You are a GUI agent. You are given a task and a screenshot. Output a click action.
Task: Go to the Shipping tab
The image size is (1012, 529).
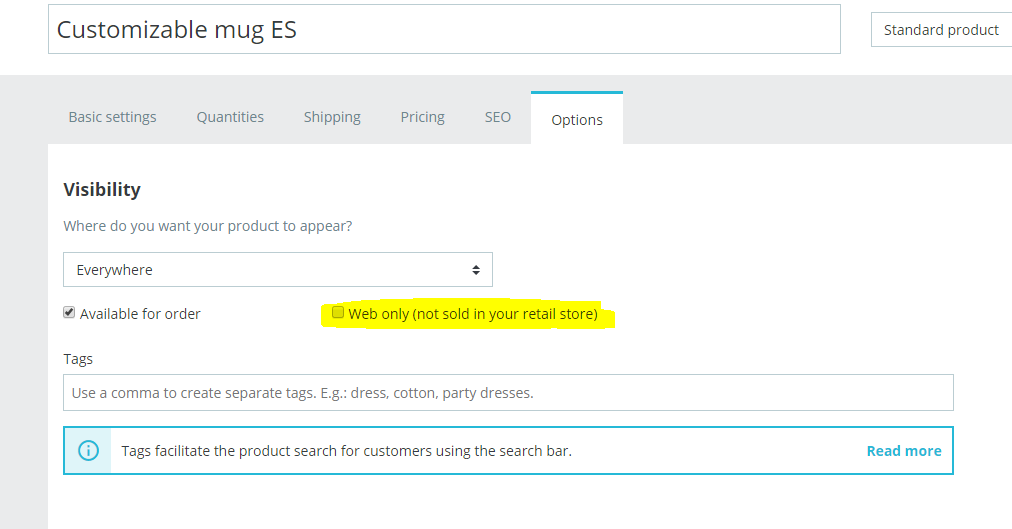click(x=332, y=117)
